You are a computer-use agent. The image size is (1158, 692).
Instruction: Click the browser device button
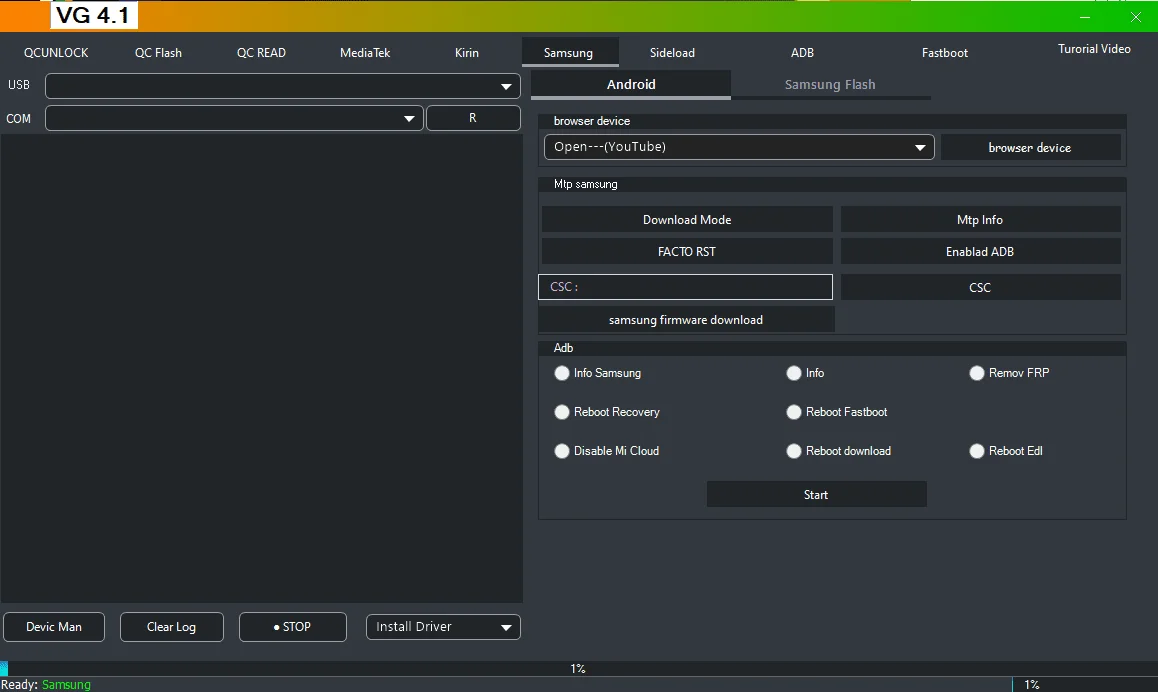(x=1030, y=147)
